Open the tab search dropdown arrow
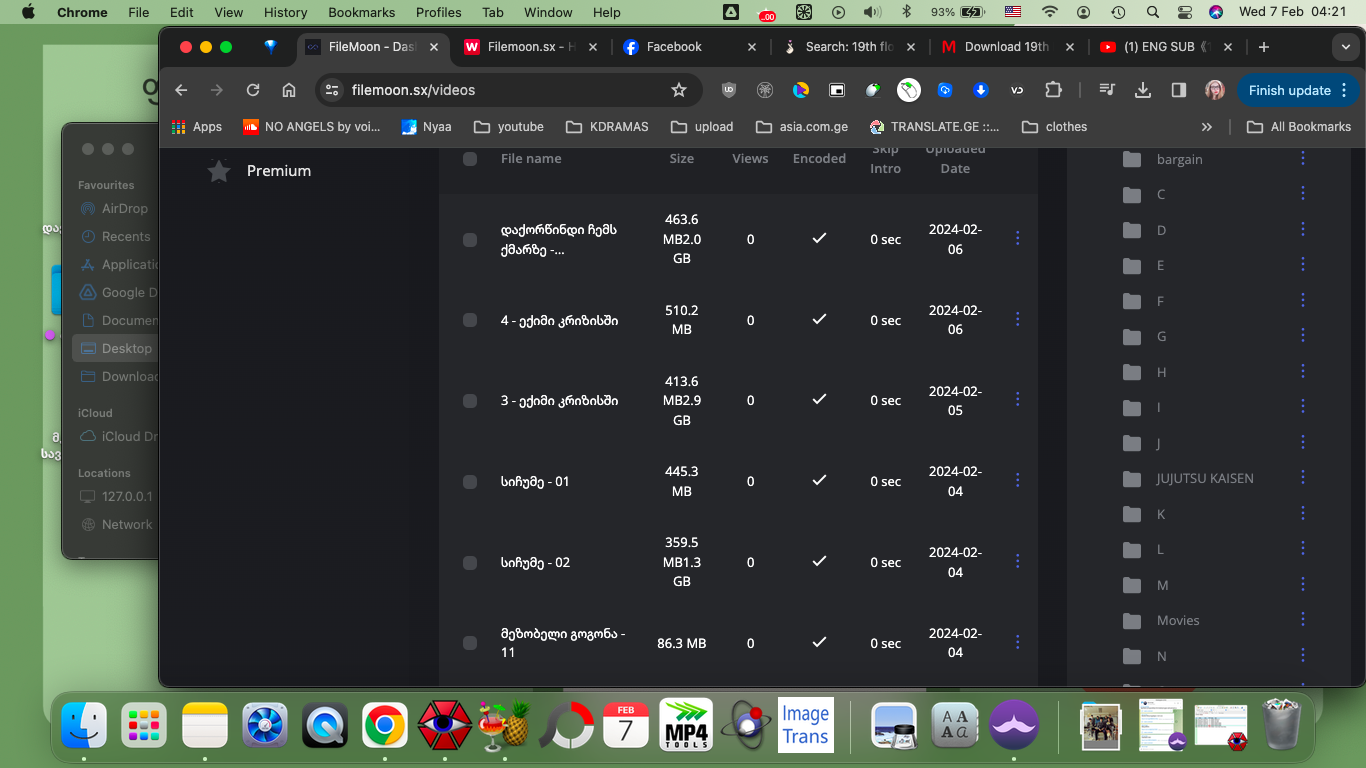The height and width of the screenshot is (768, 1366). [1345, 47]
